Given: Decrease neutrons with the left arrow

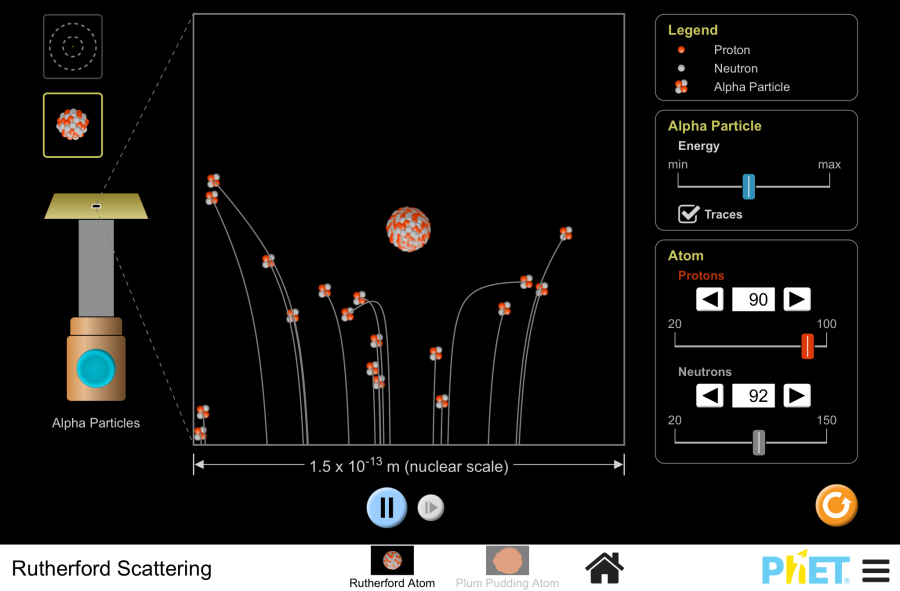Looking at the screenshot, I should (710, 396).
